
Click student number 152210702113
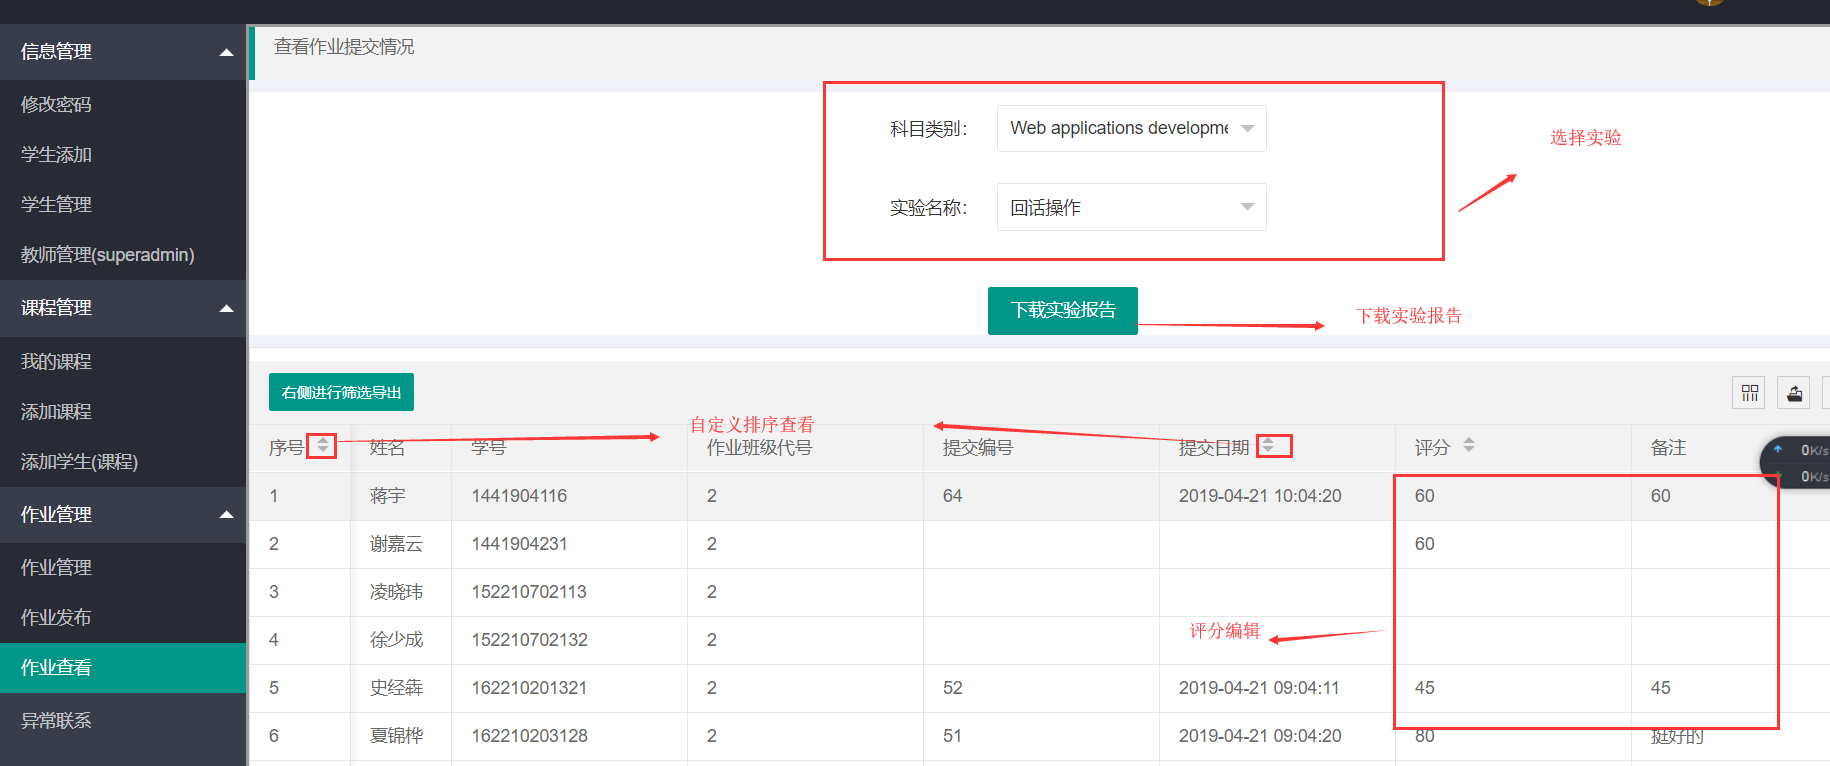pos(529,592)
